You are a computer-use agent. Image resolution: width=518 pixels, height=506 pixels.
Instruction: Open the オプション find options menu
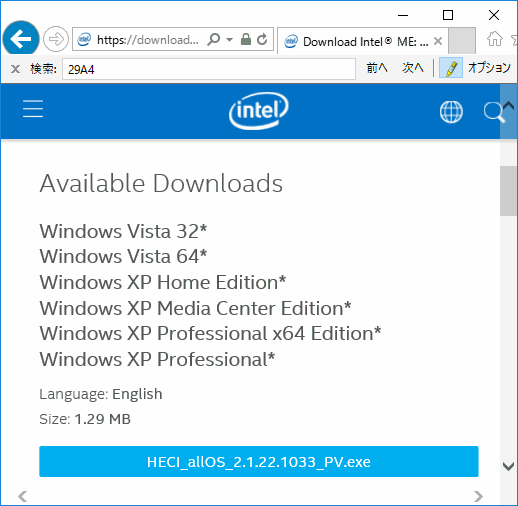(x=489, y=68)
